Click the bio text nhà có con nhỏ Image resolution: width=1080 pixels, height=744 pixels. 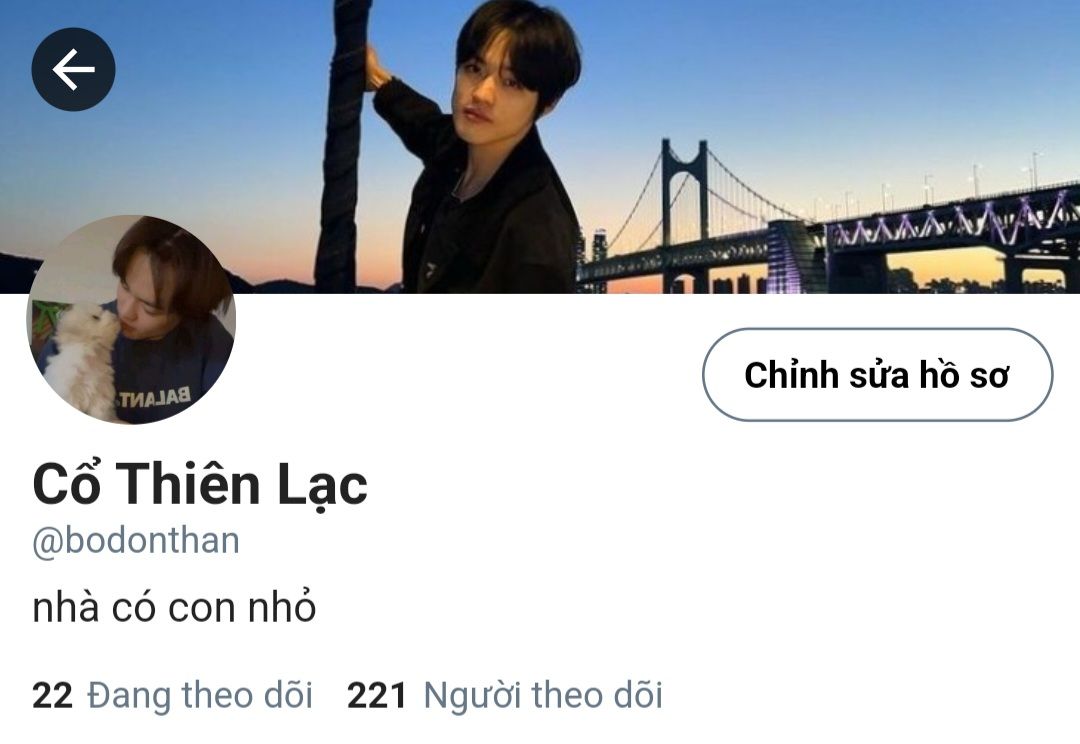pyautogui.click(x=174, y=607)
